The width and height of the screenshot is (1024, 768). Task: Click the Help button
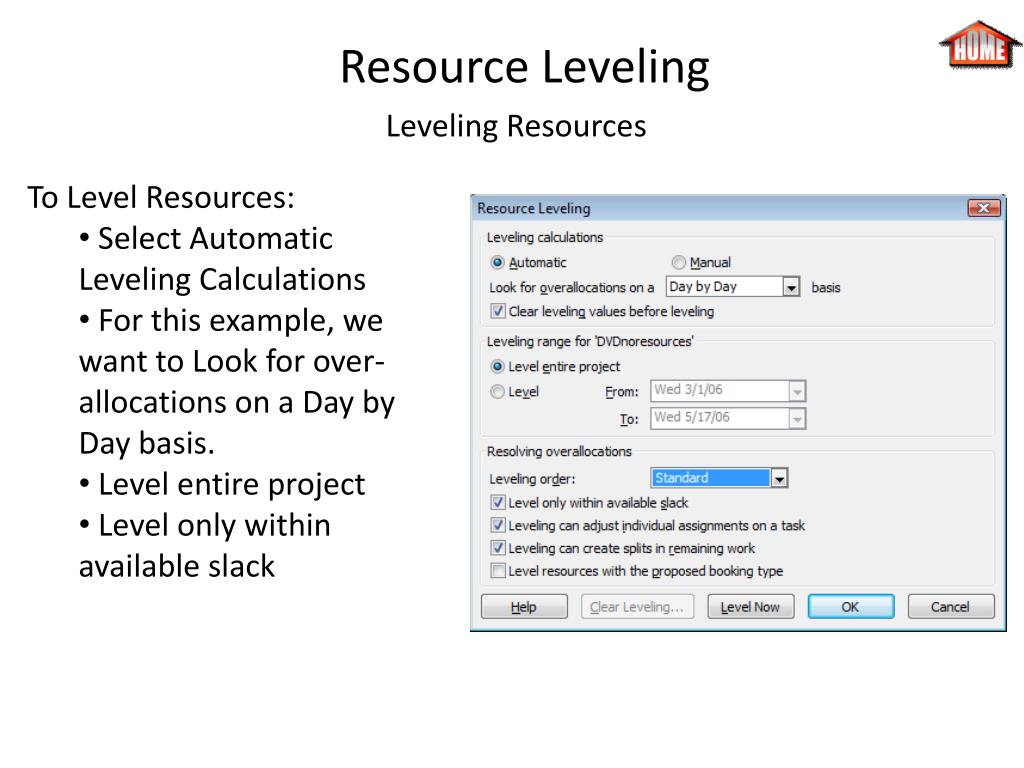524,607
